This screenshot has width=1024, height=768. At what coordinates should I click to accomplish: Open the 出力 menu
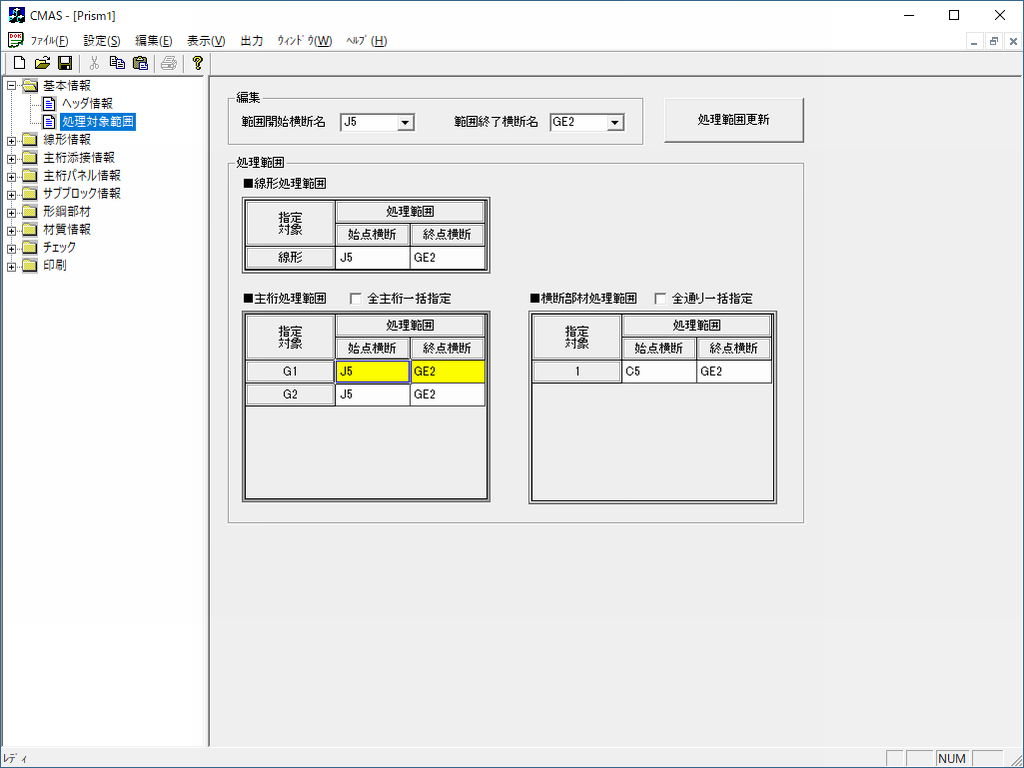251,41
